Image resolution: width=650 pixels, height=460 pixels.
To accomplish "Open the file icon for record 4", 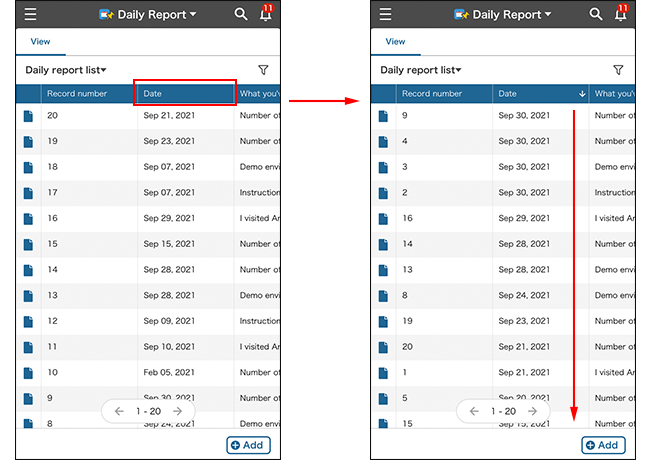I will point(383,141).
